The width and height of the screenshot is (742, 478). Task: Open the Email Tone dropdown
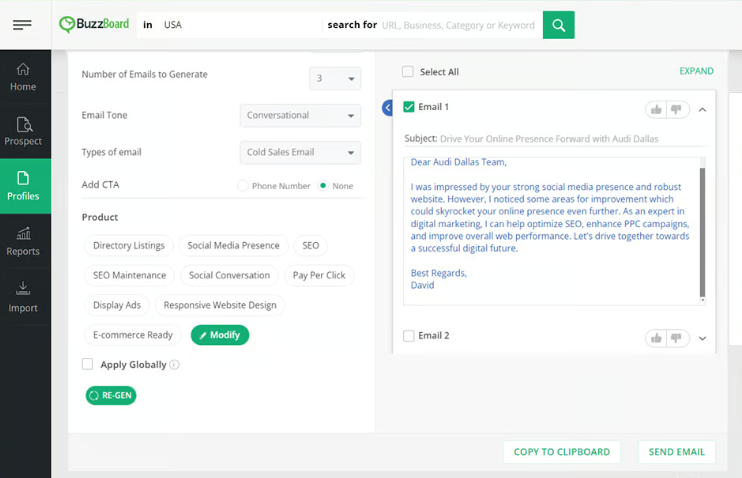300,115
